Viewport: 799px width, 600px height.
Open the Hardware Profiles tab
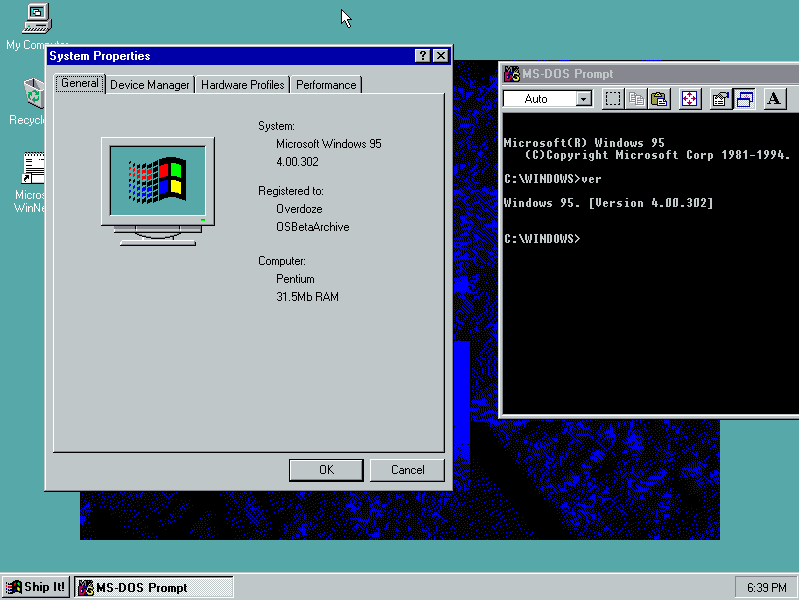(243, 85)
